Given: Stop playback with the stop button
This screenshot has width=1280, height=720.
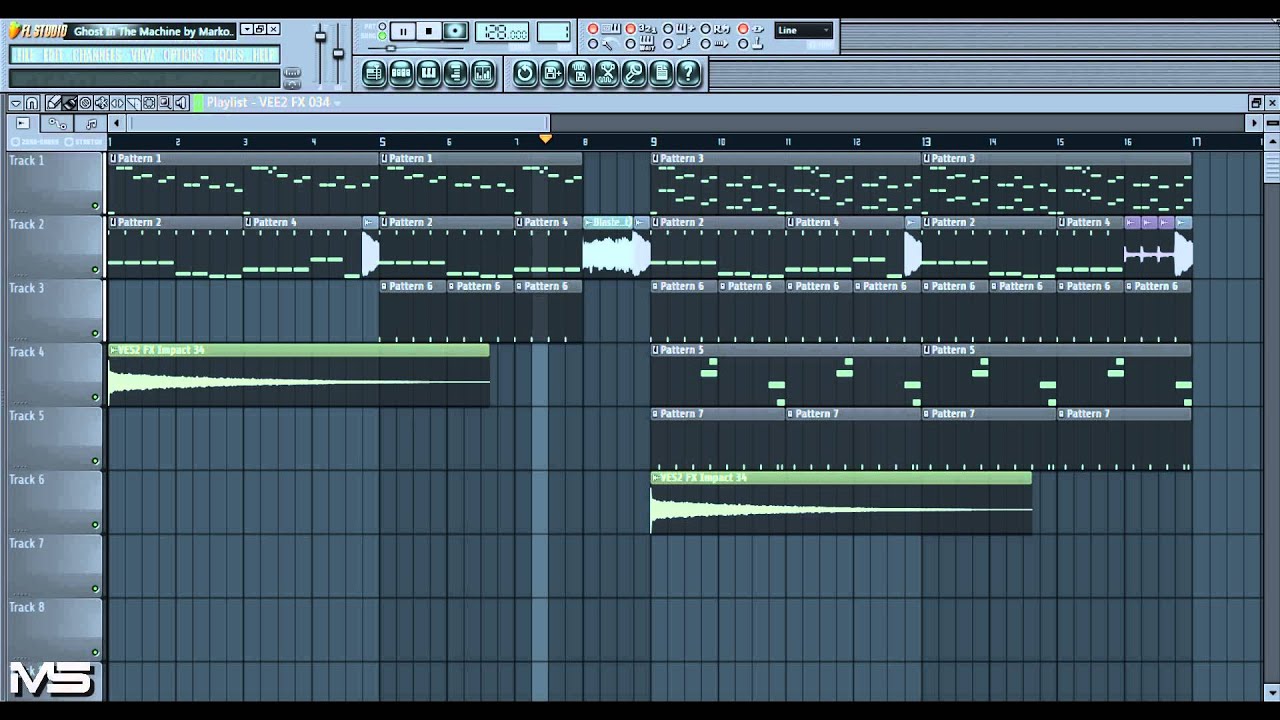Looking at the screenshot, I should pos(429,30).
